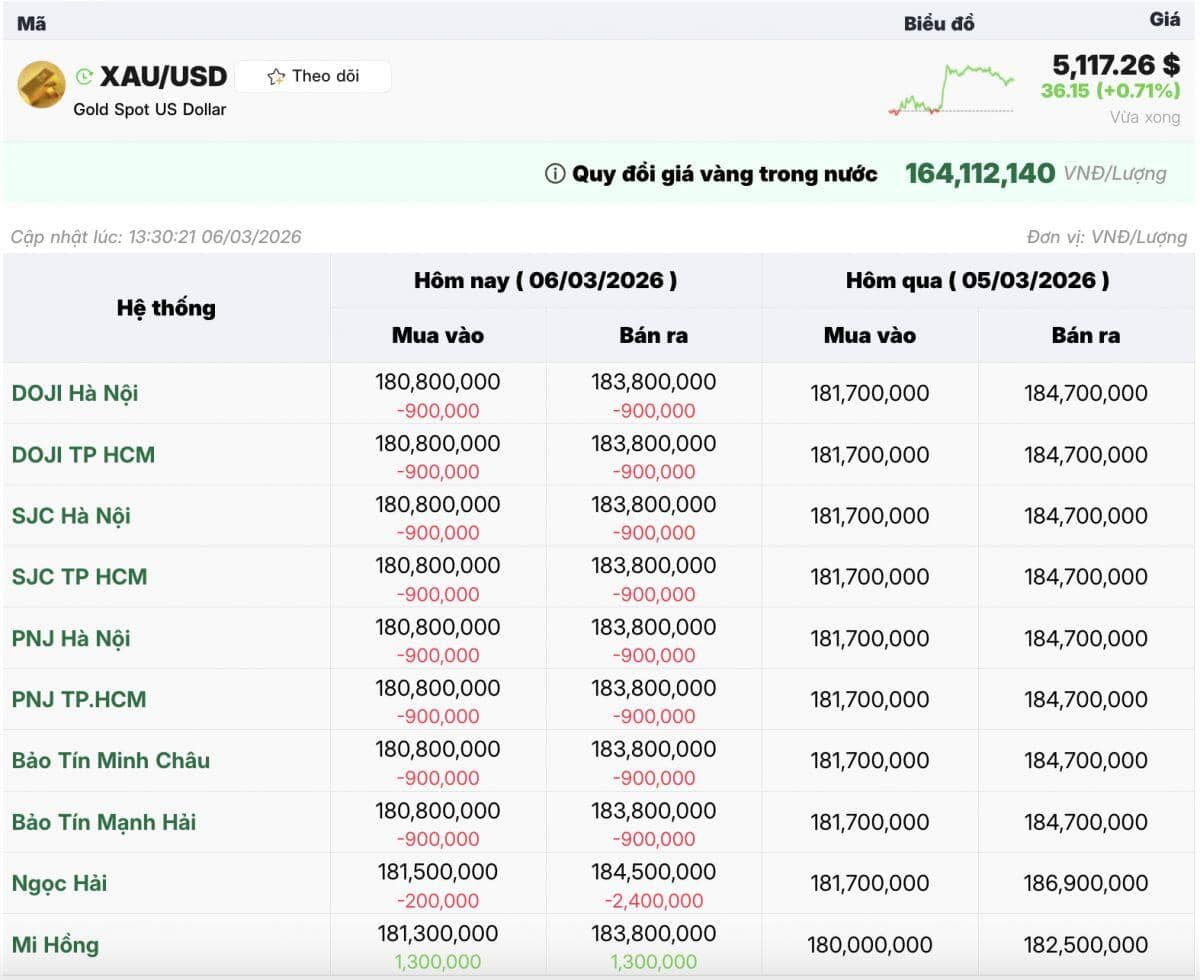Click the Vừa xong status text
Image resolution: width=1200 pixels, height=980 pixels.
click(x=1145, y=117)
